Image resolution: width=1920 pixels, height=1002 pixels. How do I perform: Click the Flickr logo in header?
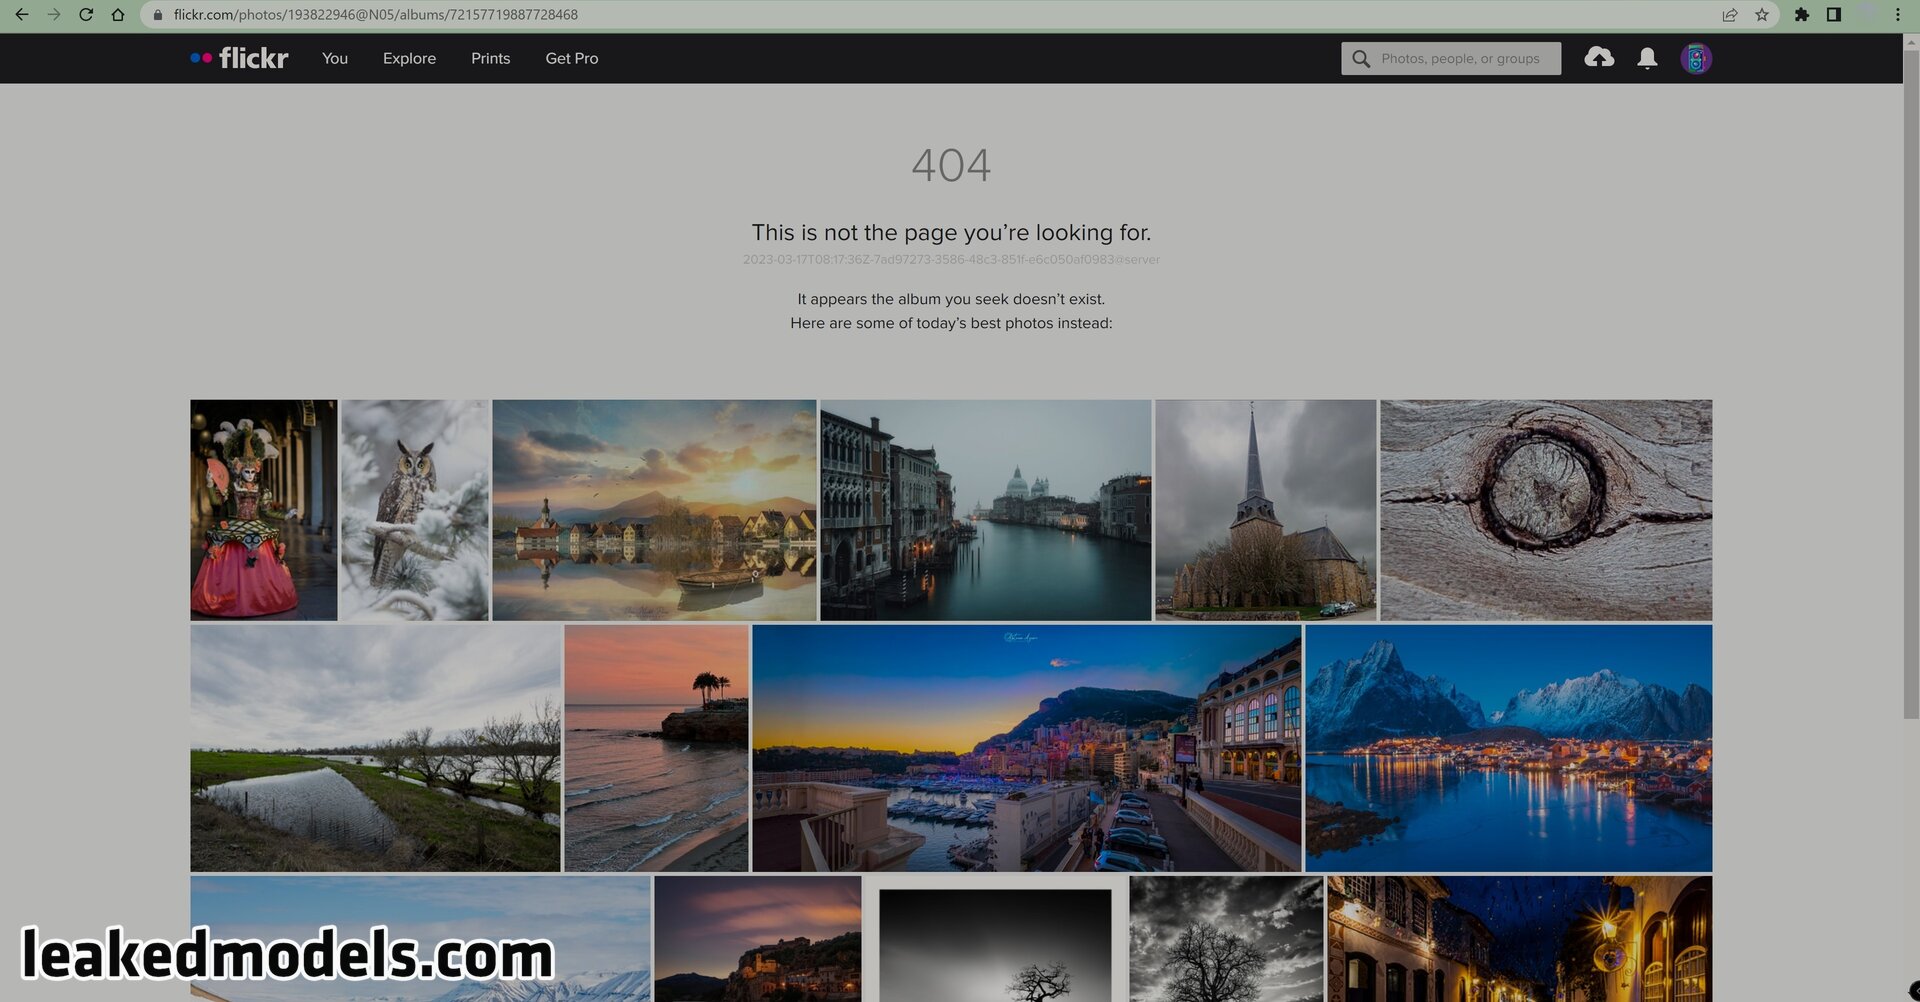pos(240,58)
